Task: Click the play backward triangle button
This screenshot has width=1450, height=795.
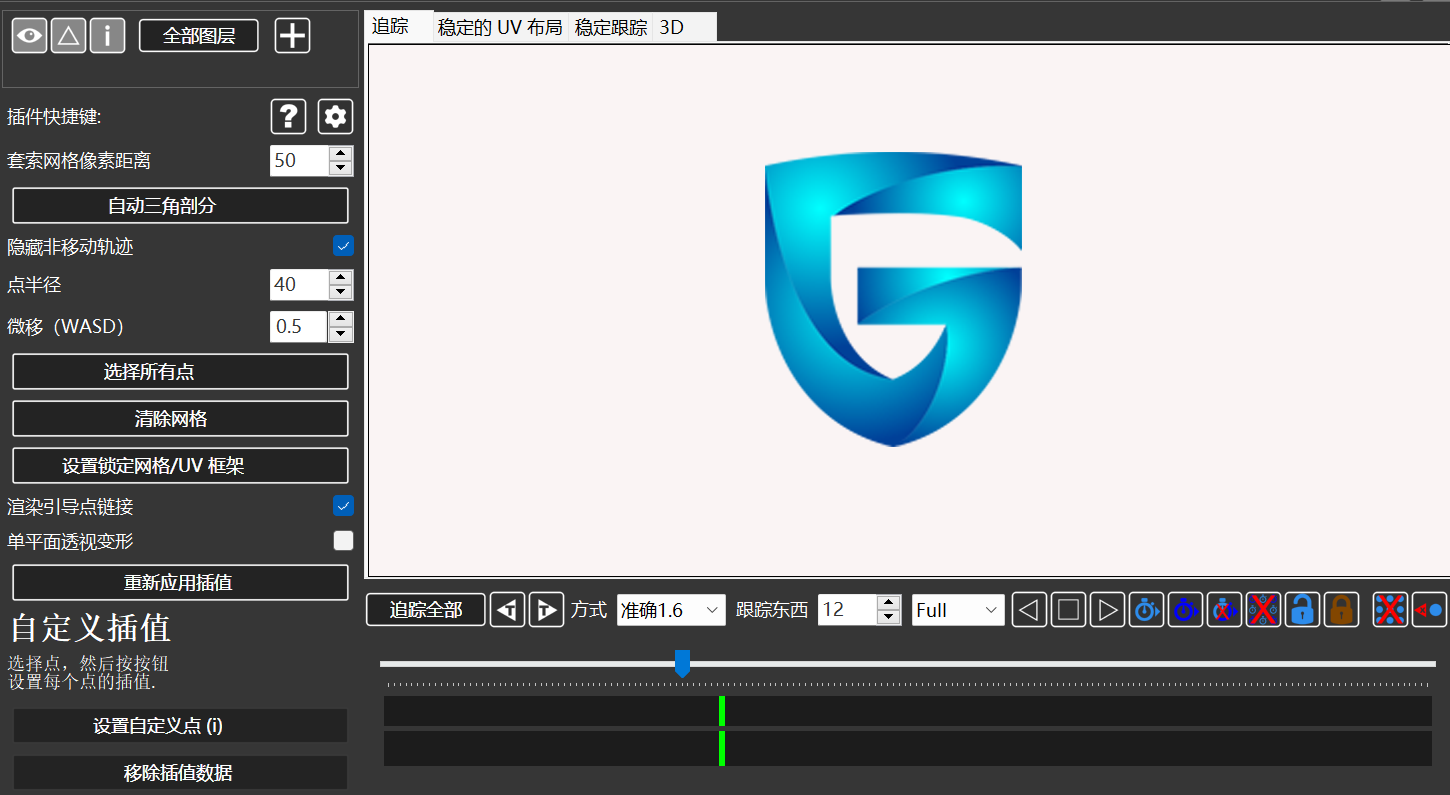Action: click(1030, 610)
